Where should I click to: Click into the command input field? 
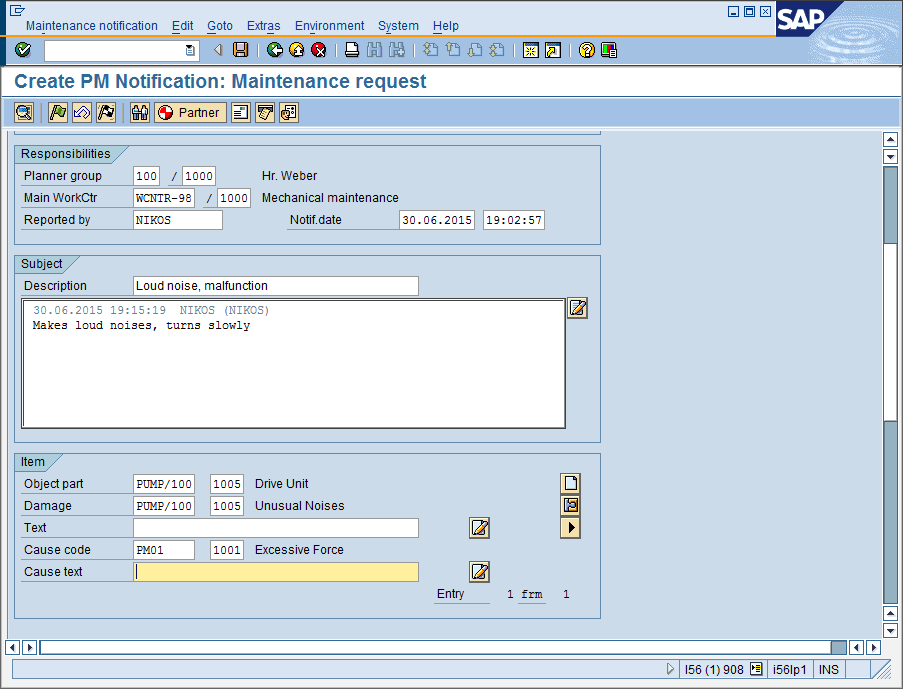click(115, 50)
